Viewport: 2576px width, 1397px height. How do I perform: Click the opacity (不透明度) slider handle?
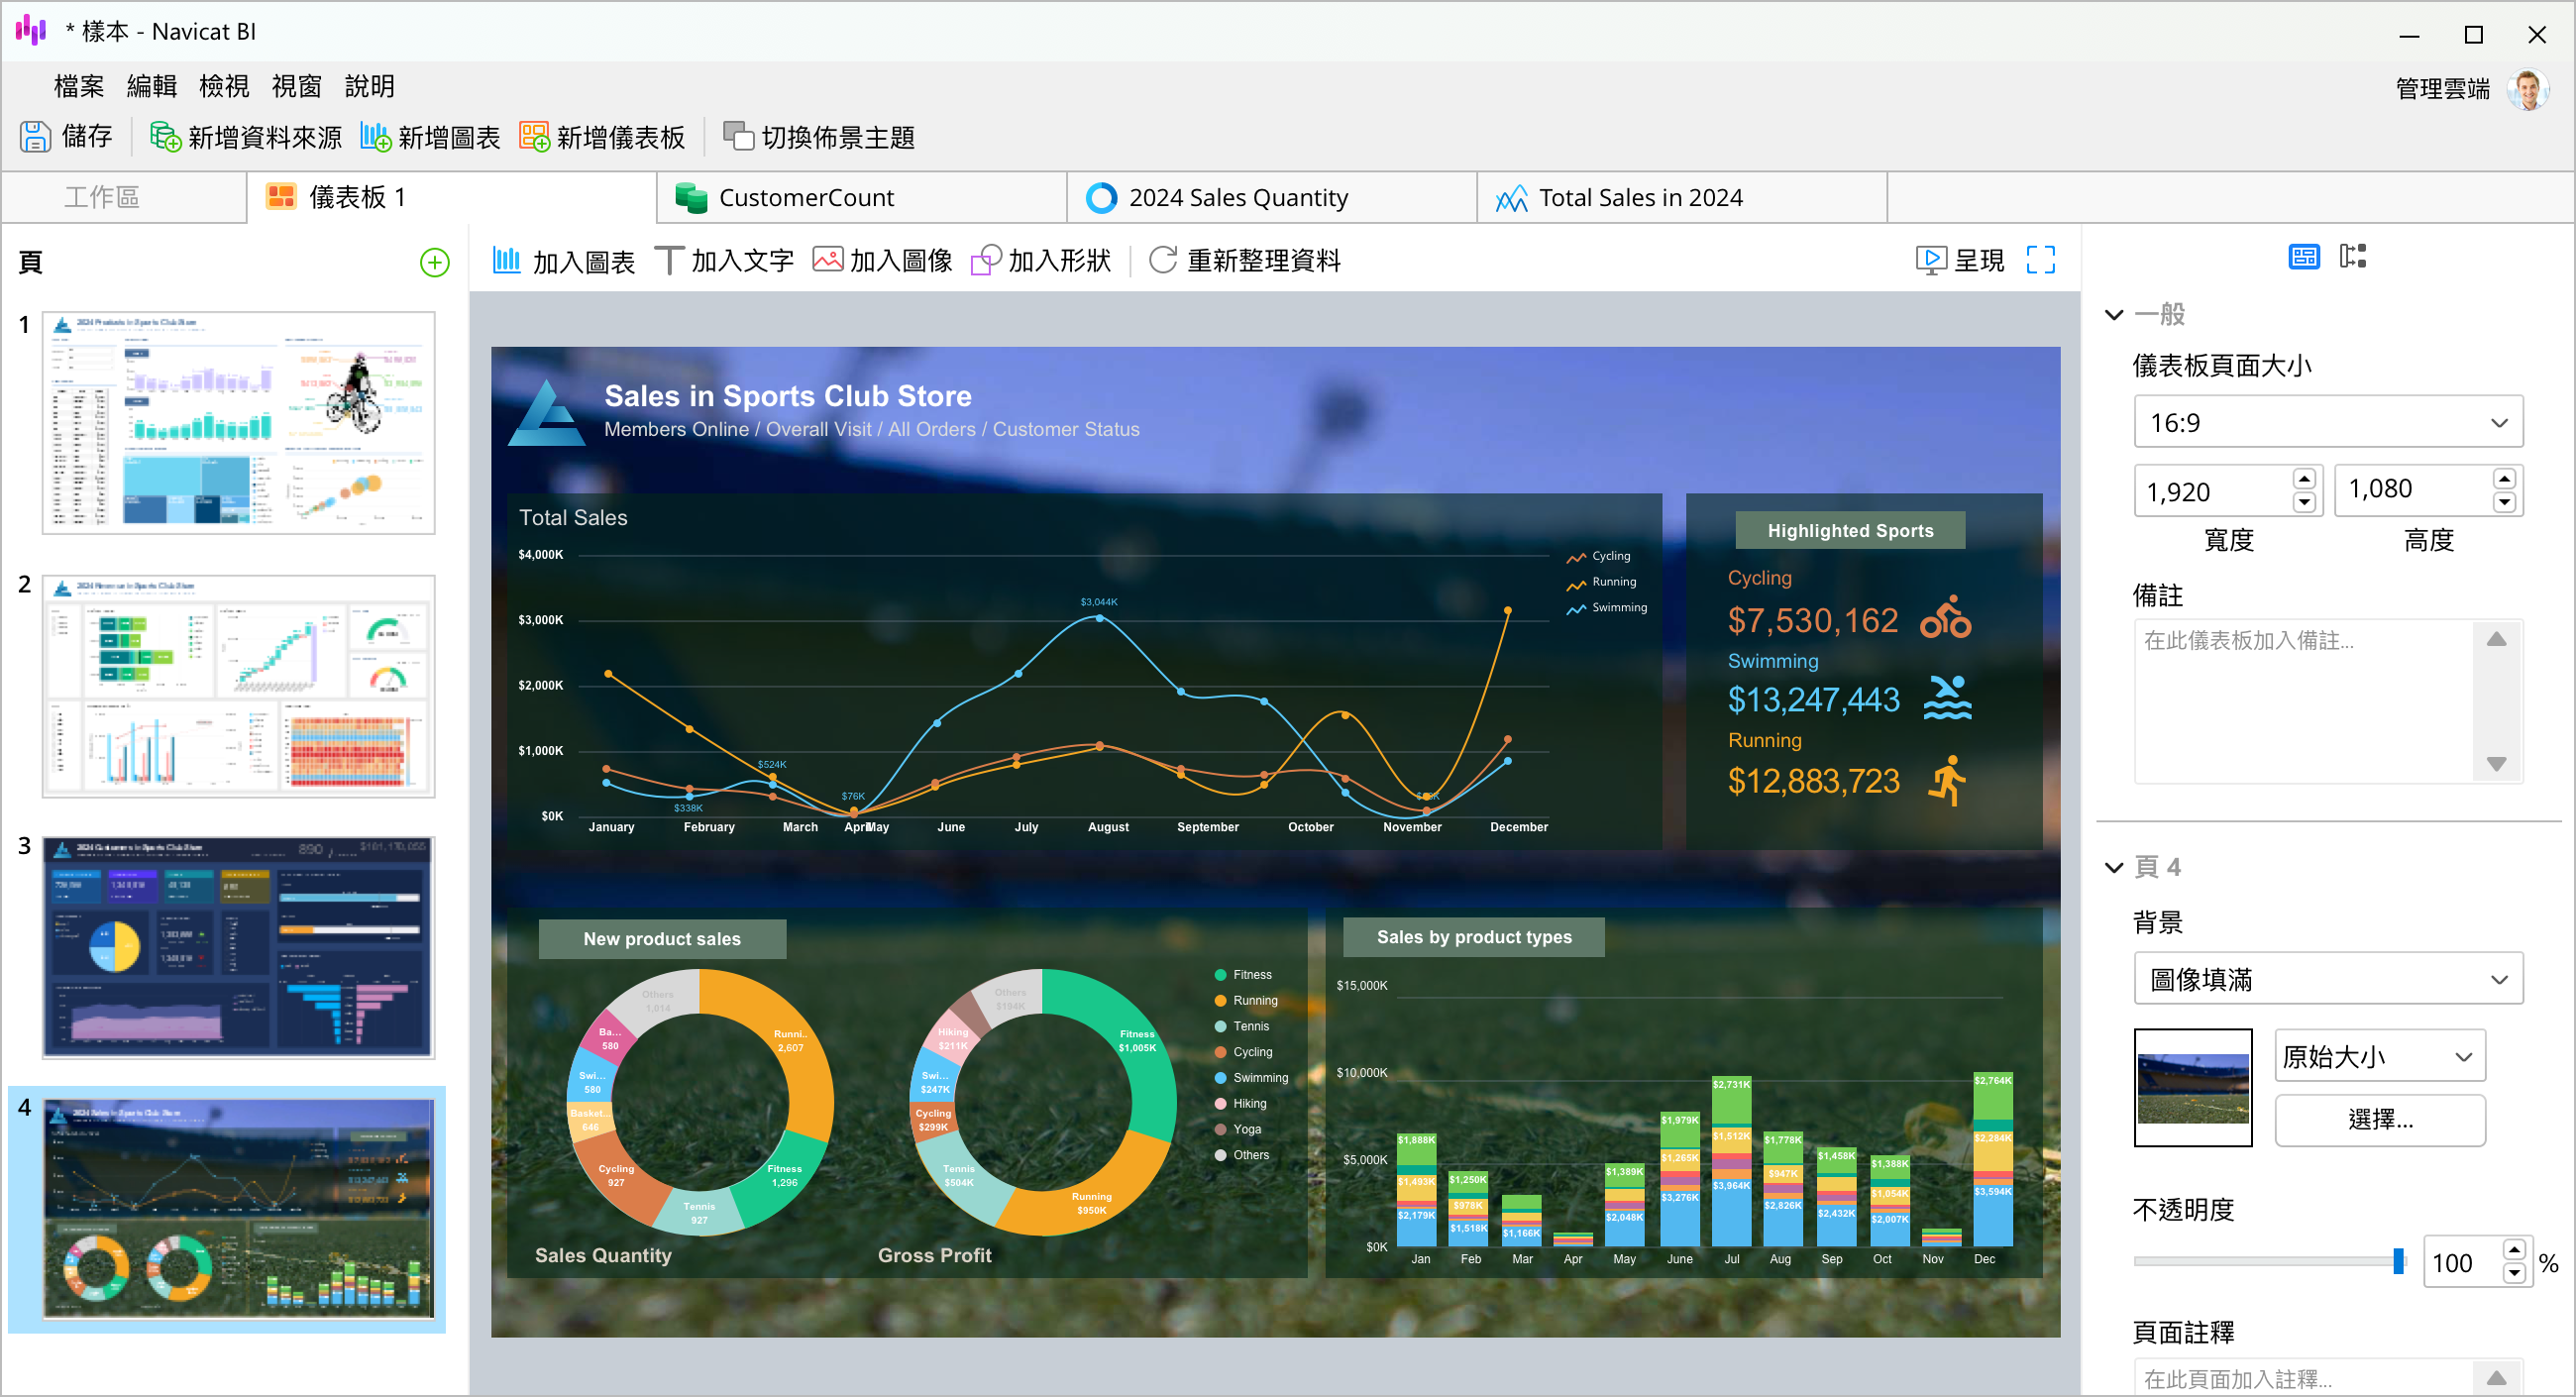pyautogui.click(x=2397, y=1262)
